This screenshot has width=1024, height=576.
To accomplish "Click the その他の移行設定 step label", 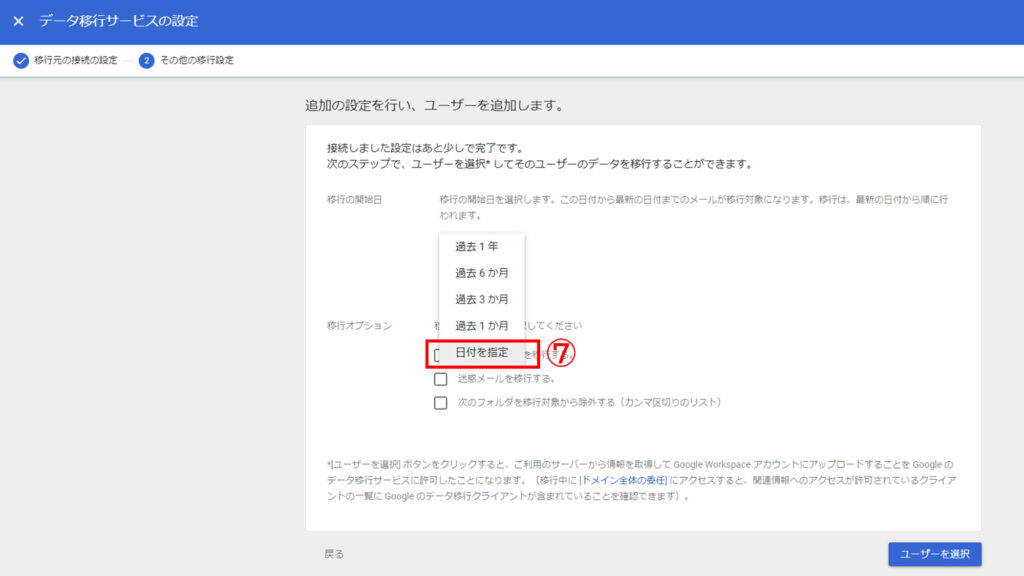I will click(x=197, y=60).
